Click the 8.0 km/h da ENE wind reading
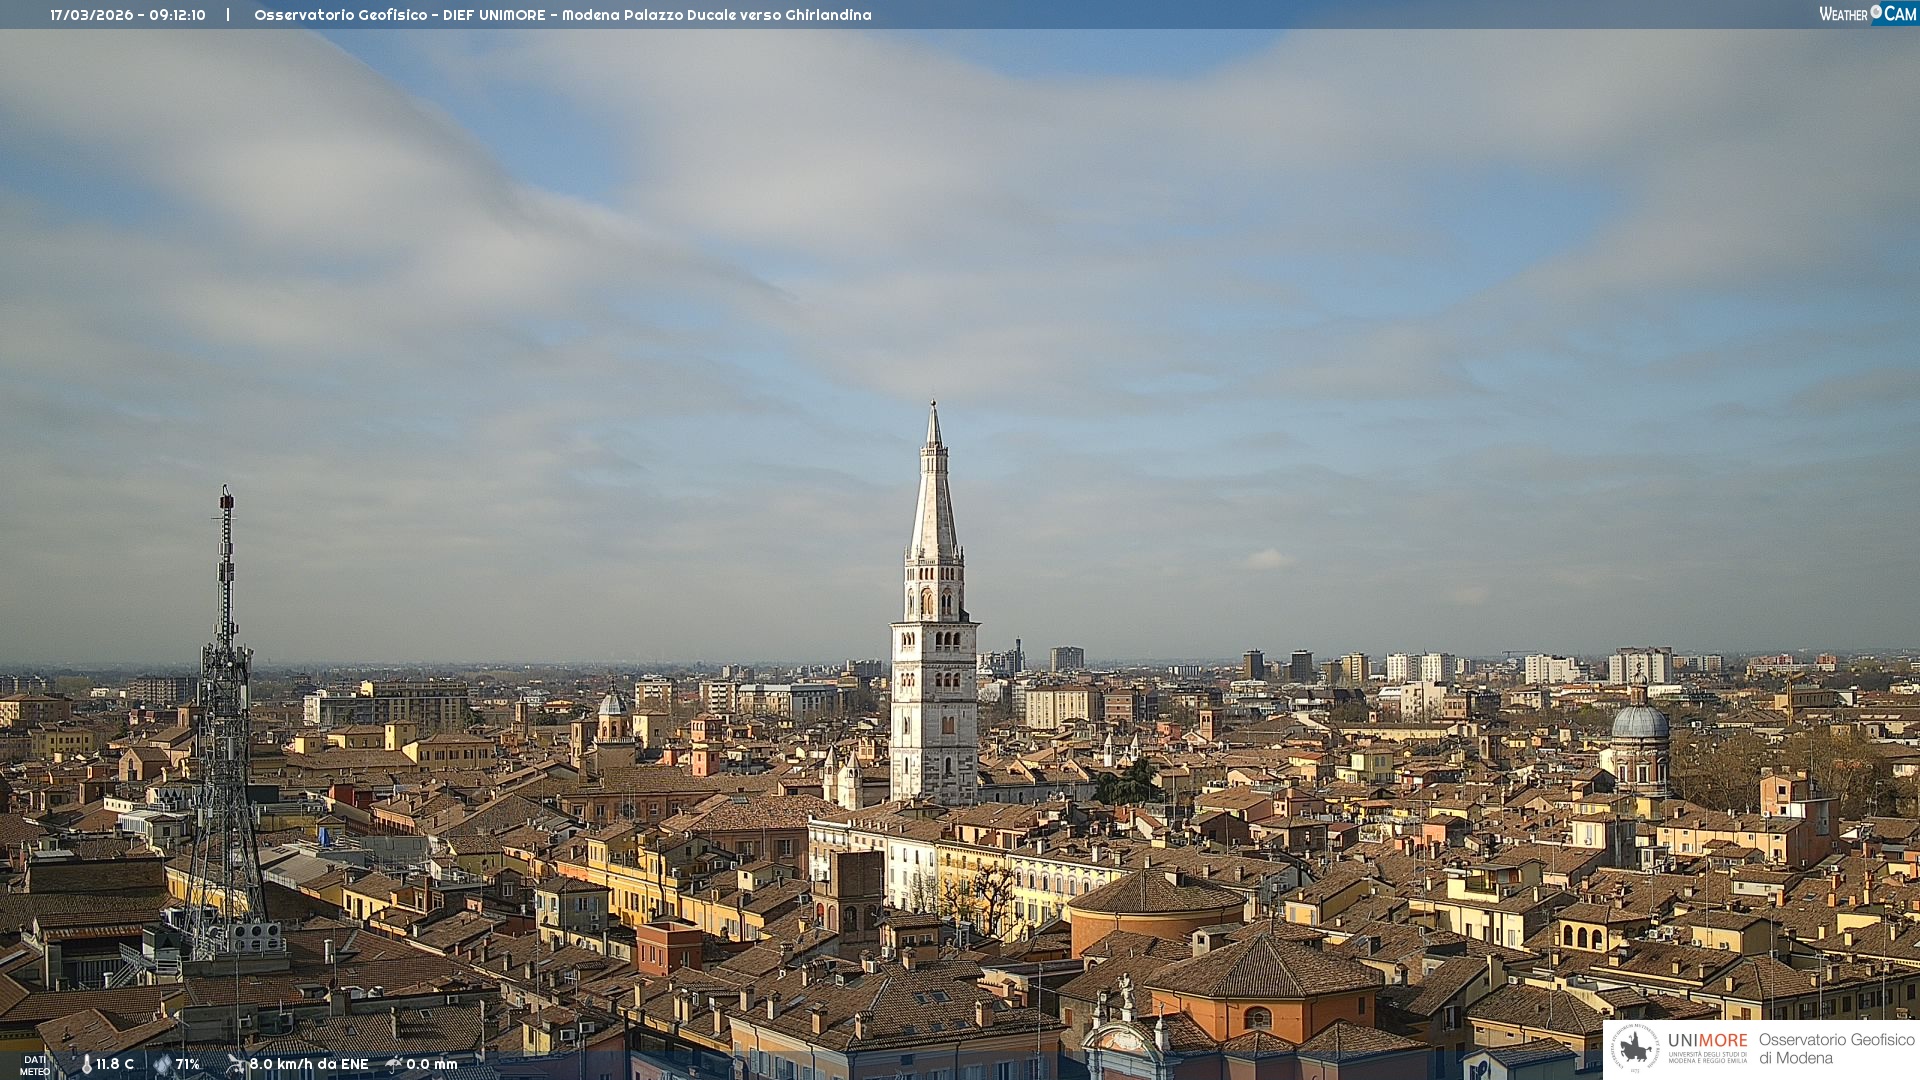 309,1064
